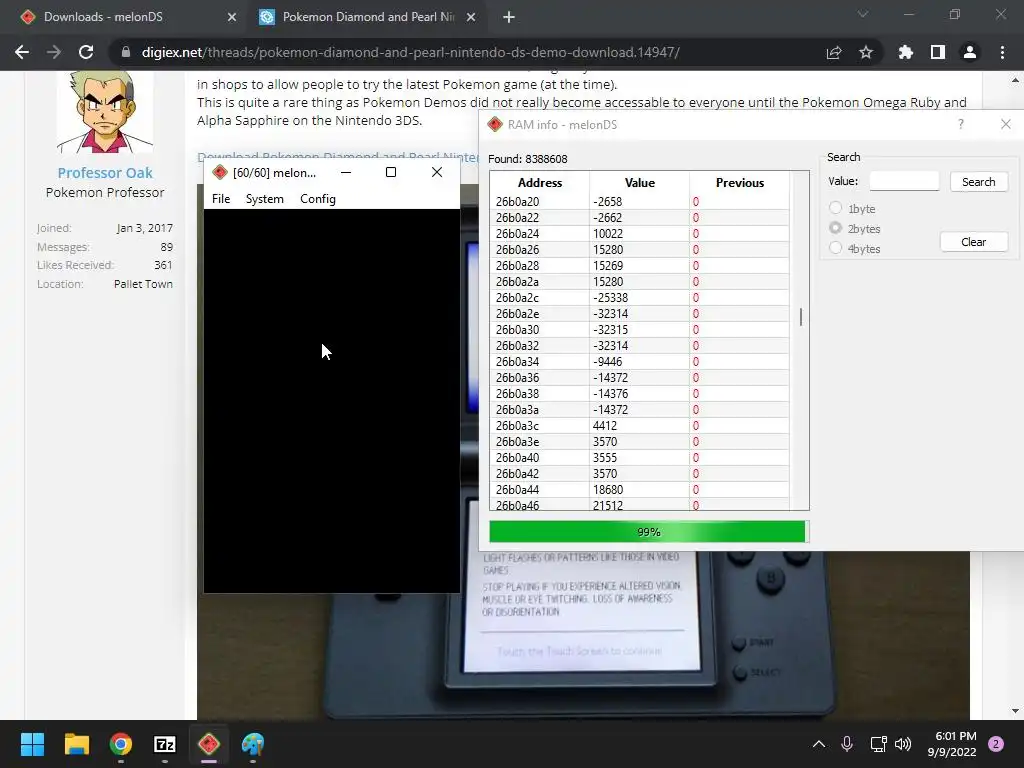Open the melonDS File menu
Screen dimensions: 1024x768
(221, 199)
